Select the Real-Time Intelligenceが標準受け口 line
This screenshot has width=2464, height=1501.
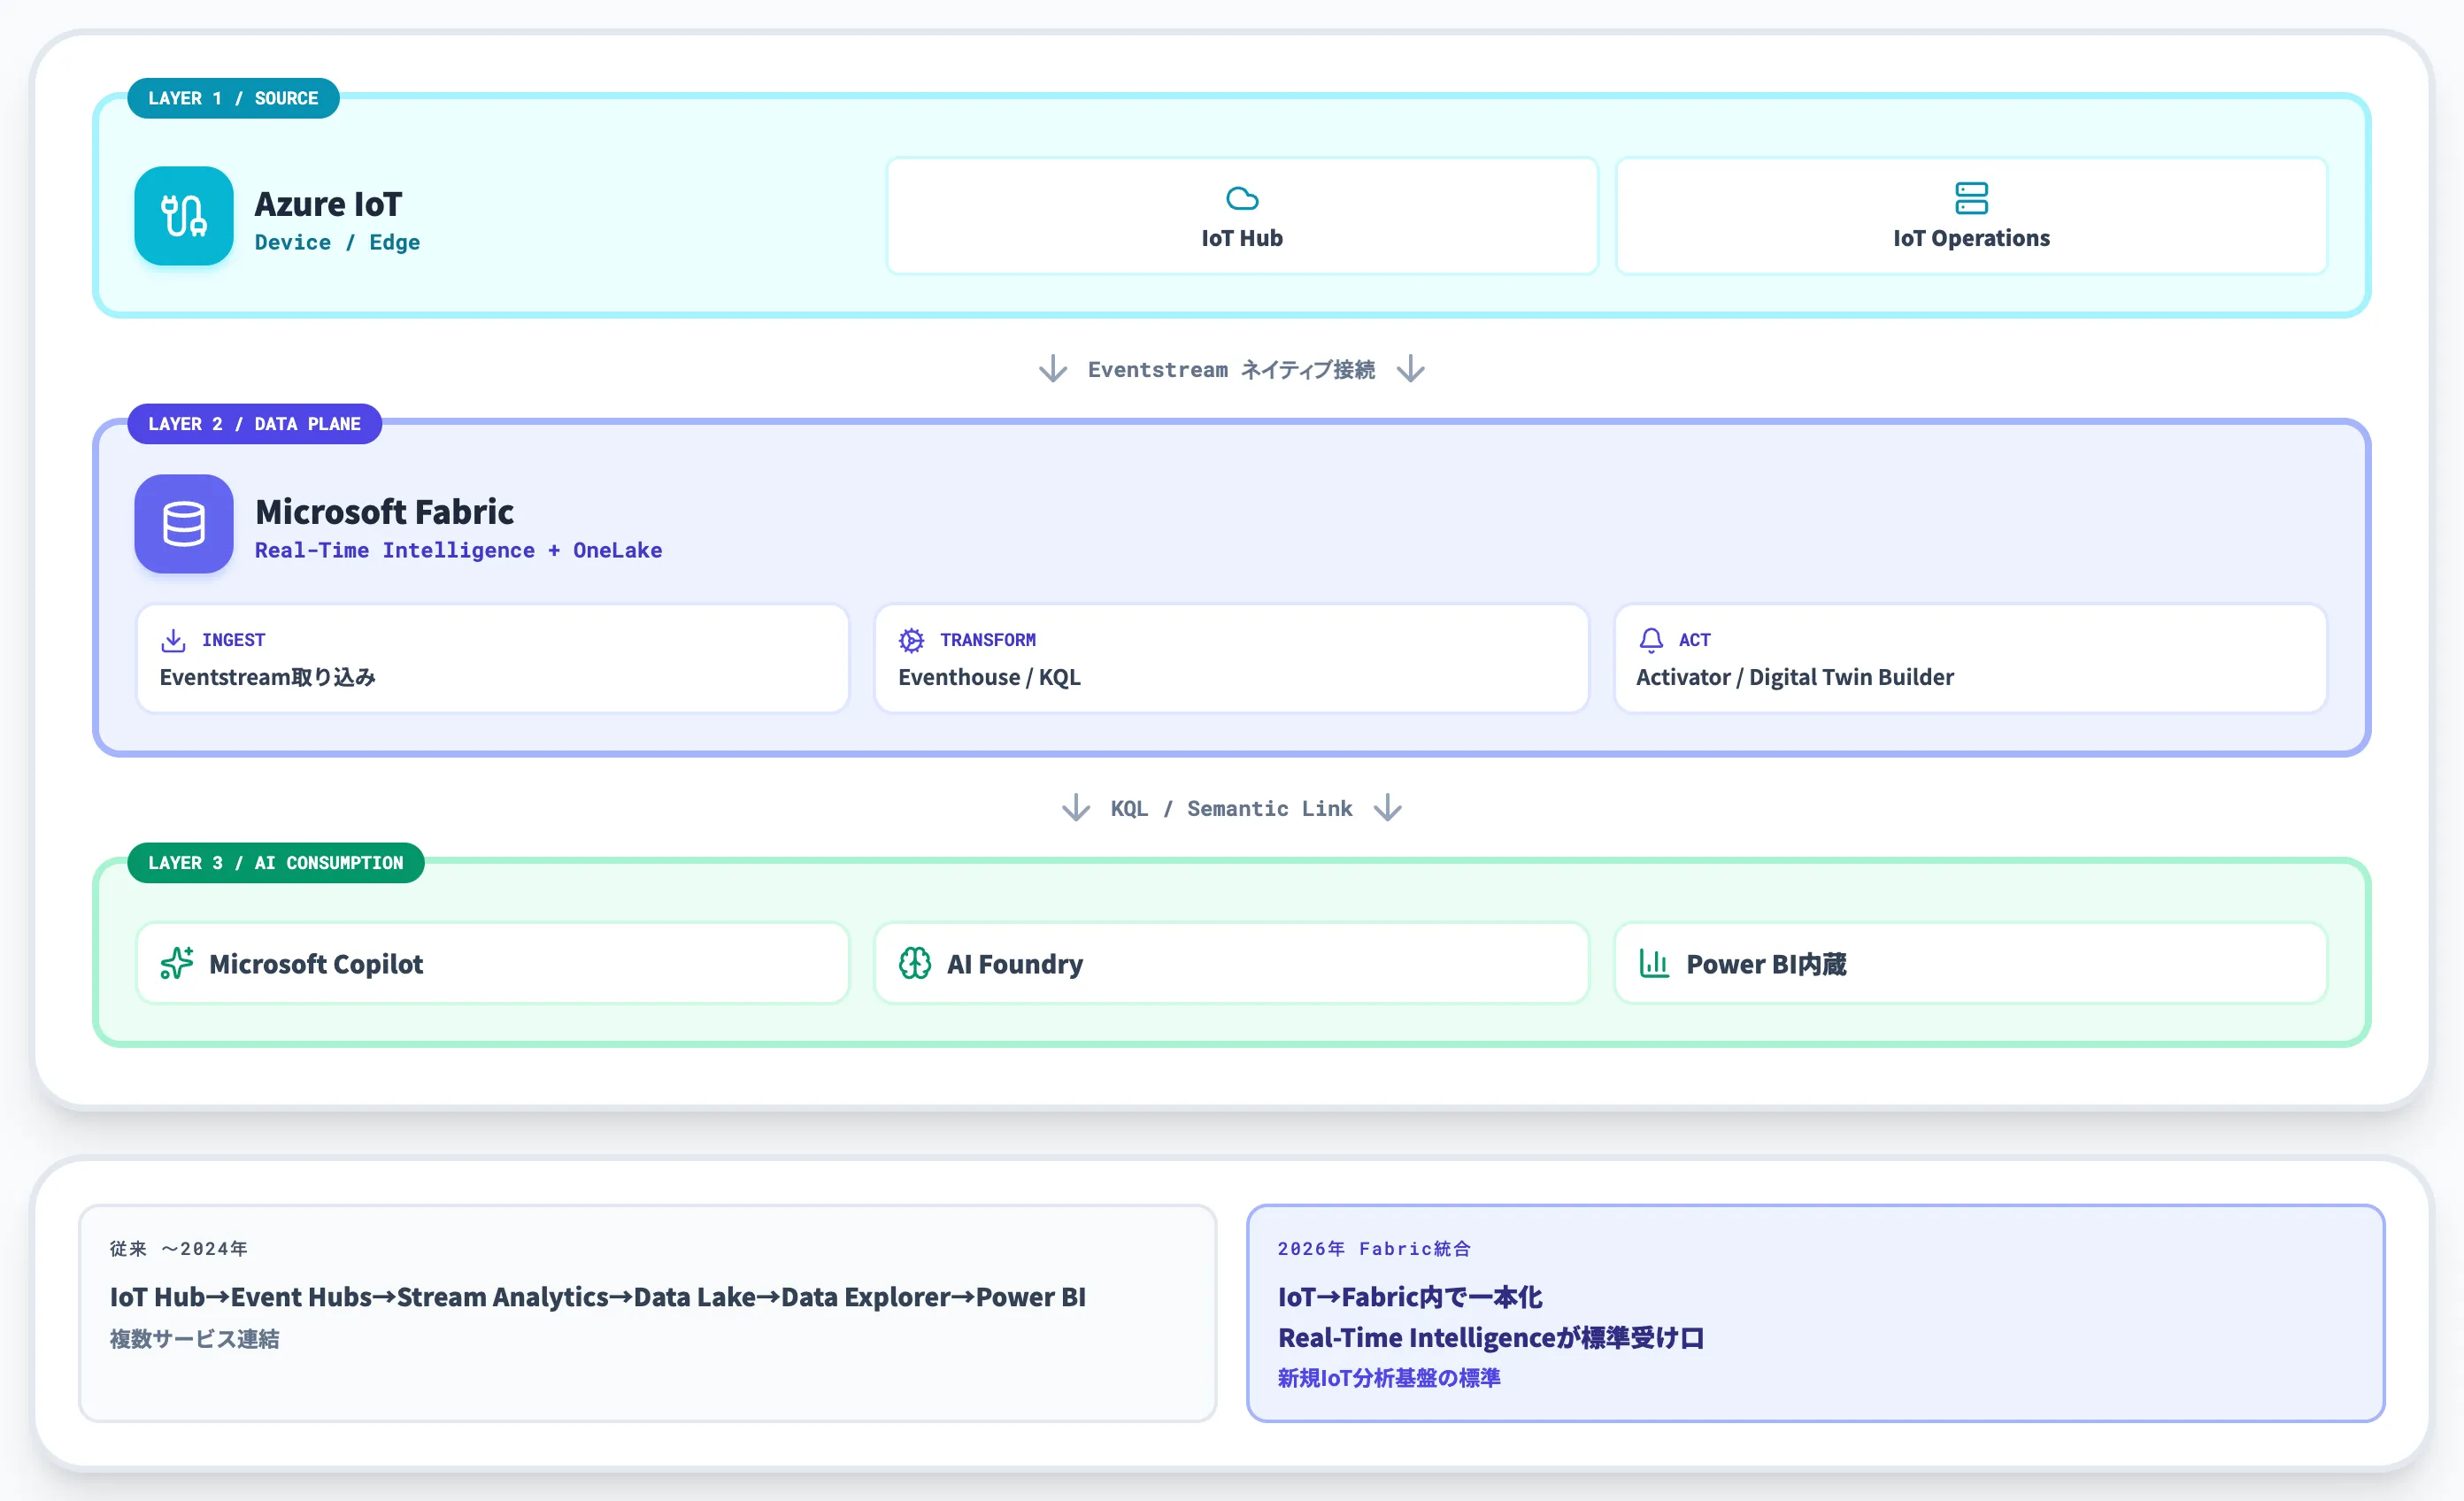(1491, 1338)
